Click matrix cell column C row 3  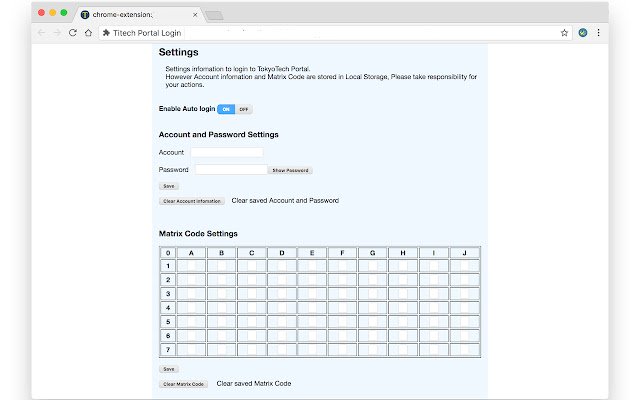pyautogui.click(x=252, y=294)
